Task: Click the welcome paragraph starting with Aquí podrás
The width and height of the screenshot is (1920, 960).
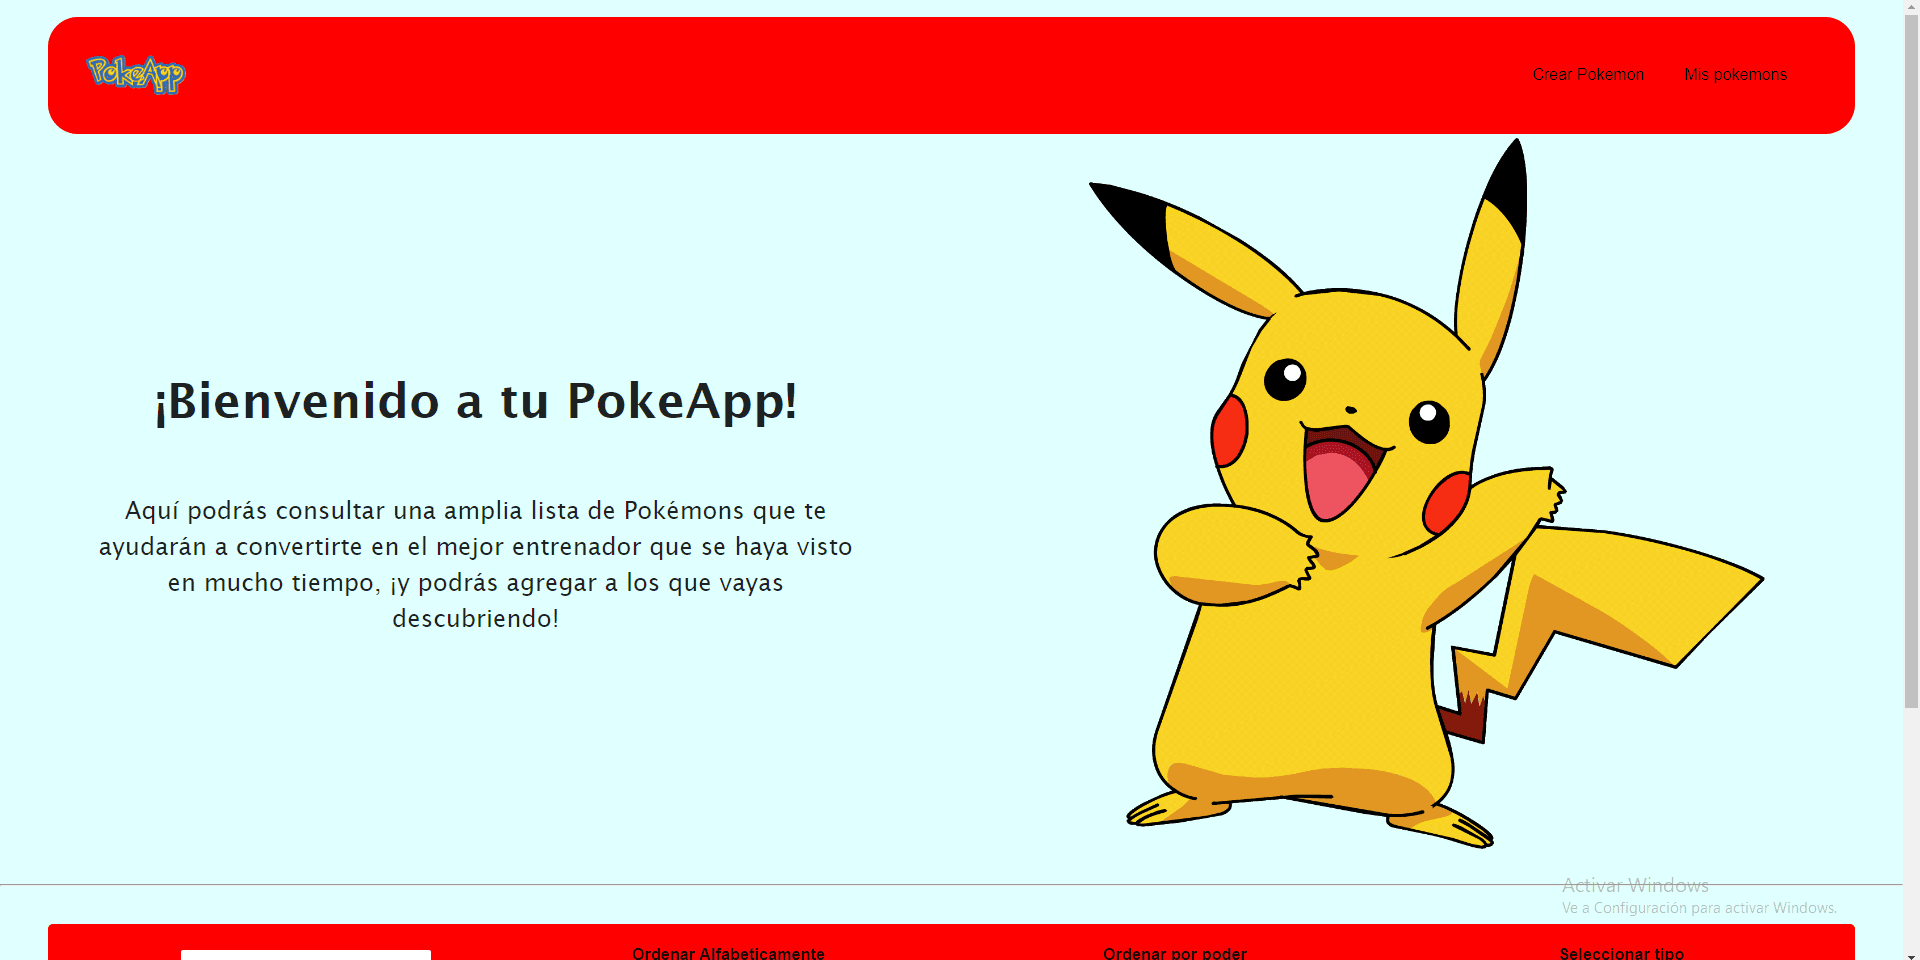Action: click(x=476, y=564)
